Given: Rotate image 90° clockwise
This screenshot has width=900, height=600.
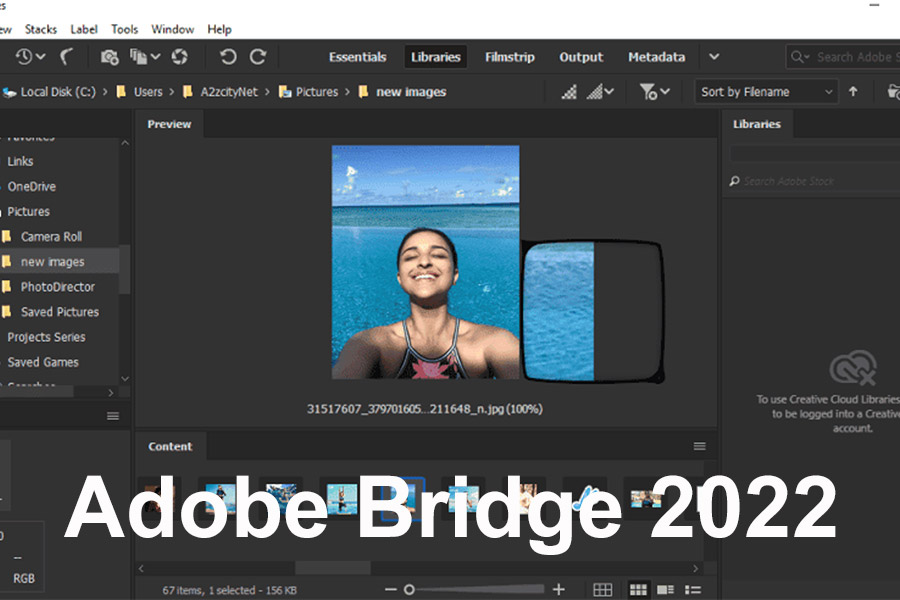Looking at the screenshot, I should click(x=258, y=57).
